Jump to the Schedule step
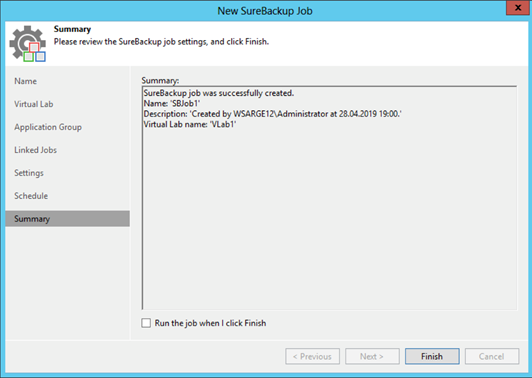This screenshot has width=532, height=378. tap(31, 196)
